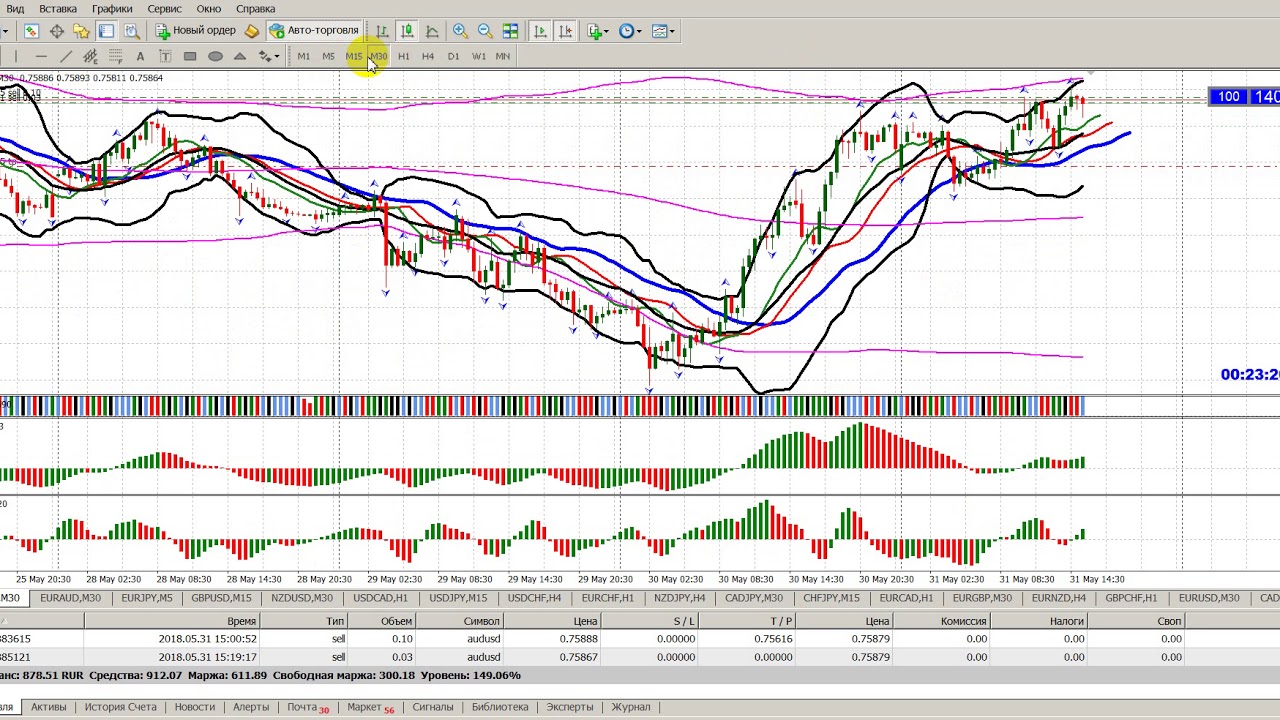Switch to H4 timeframe
The height and width of the screenshot is (720, 1280).
click(x=428, y=56)
